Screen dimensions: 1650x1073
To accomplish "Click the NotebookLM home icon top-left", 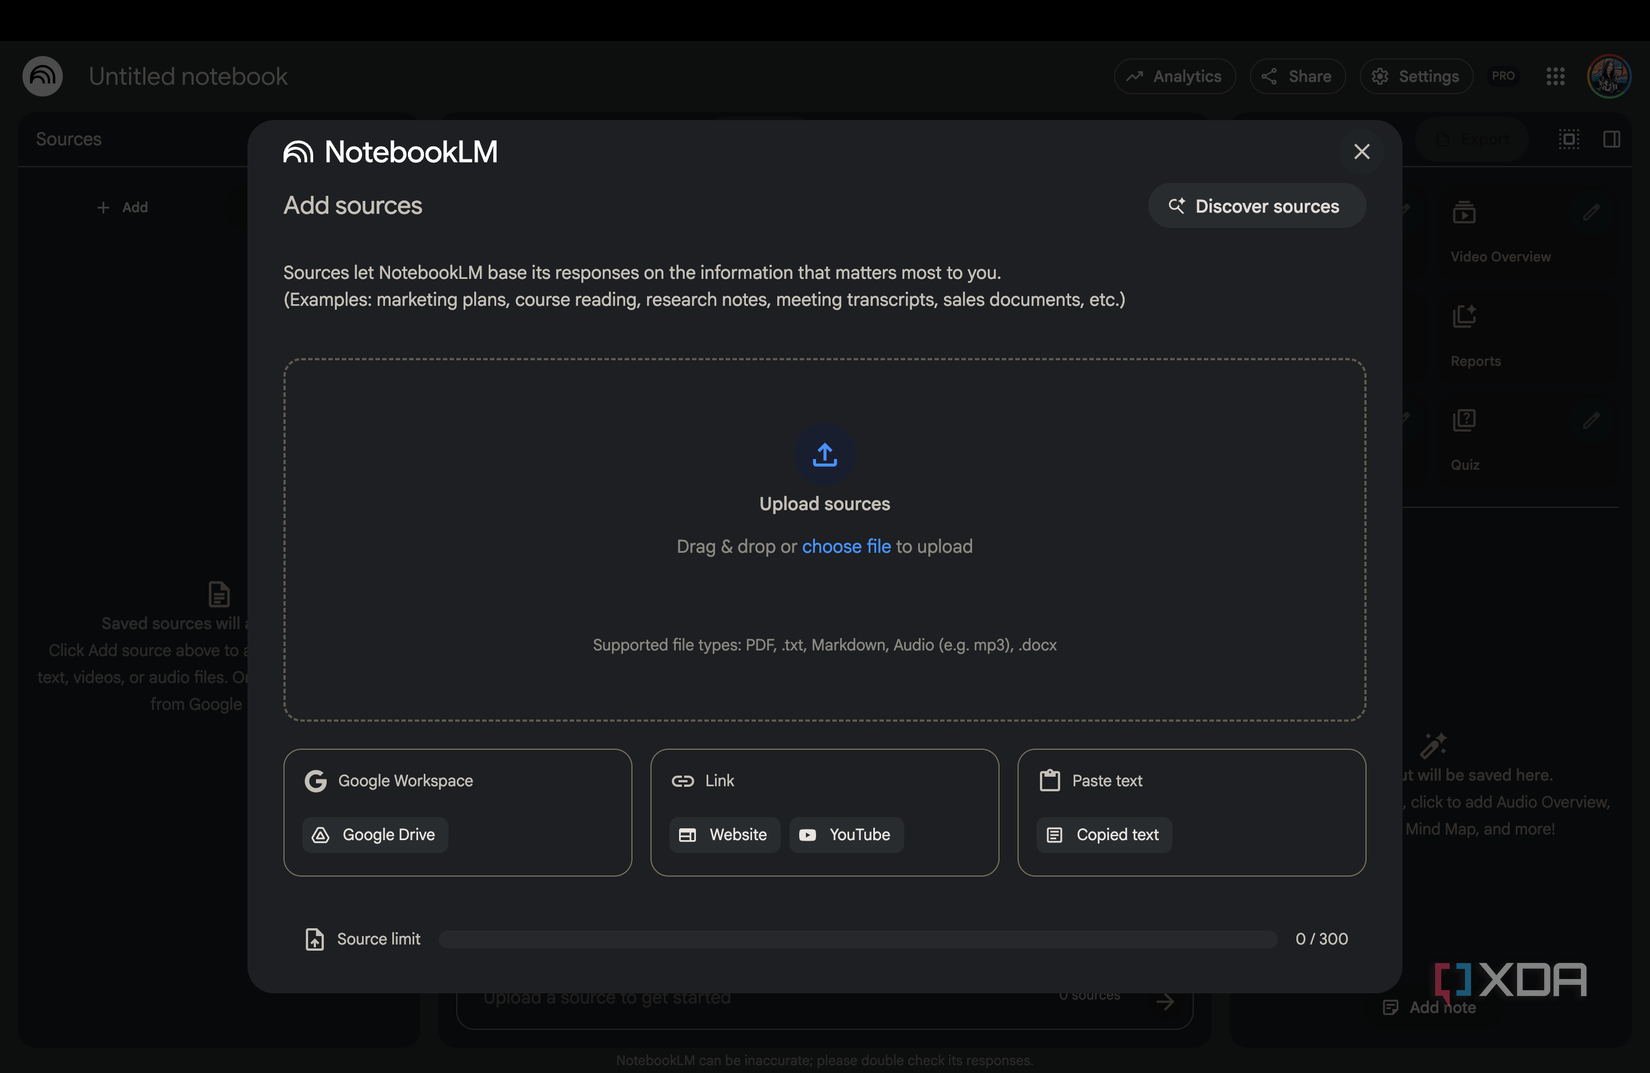I will tap(43, 76).
